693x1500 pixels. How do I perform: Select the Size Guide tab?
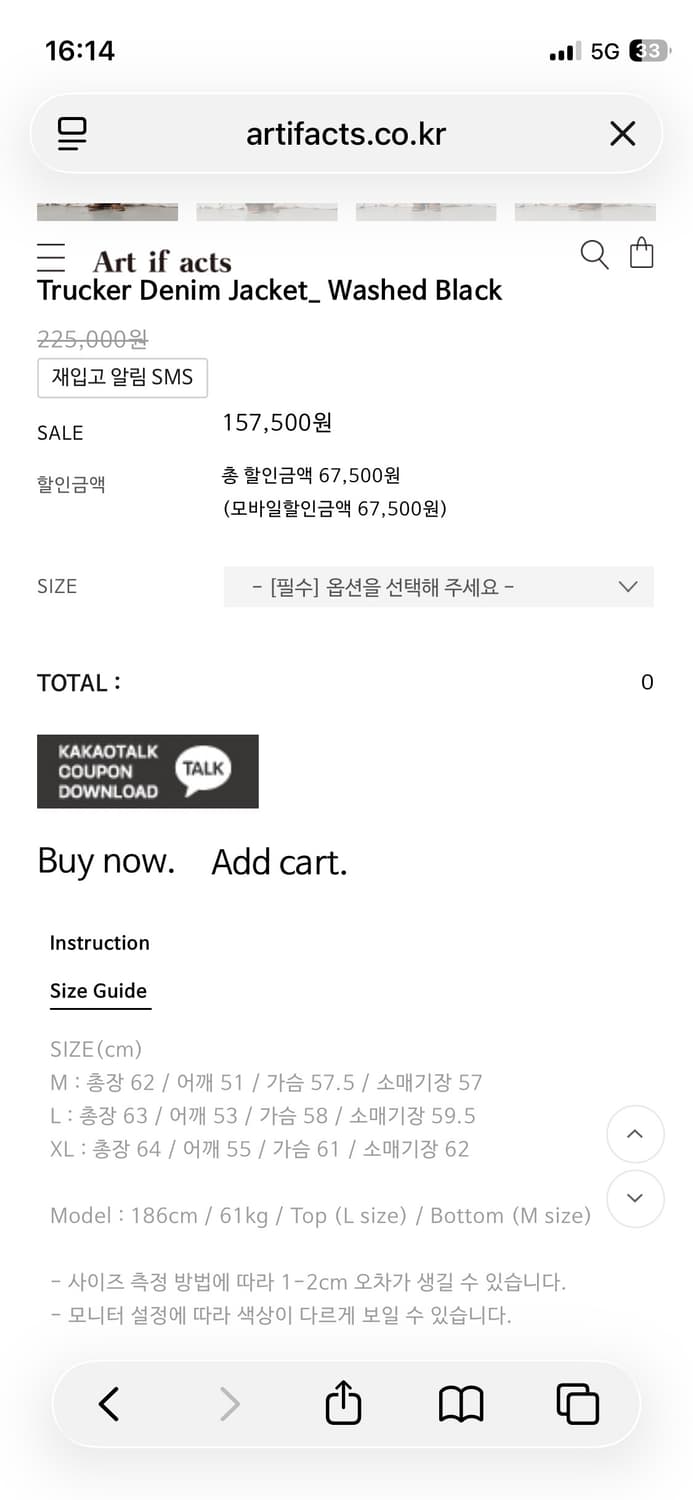[99, 991]
